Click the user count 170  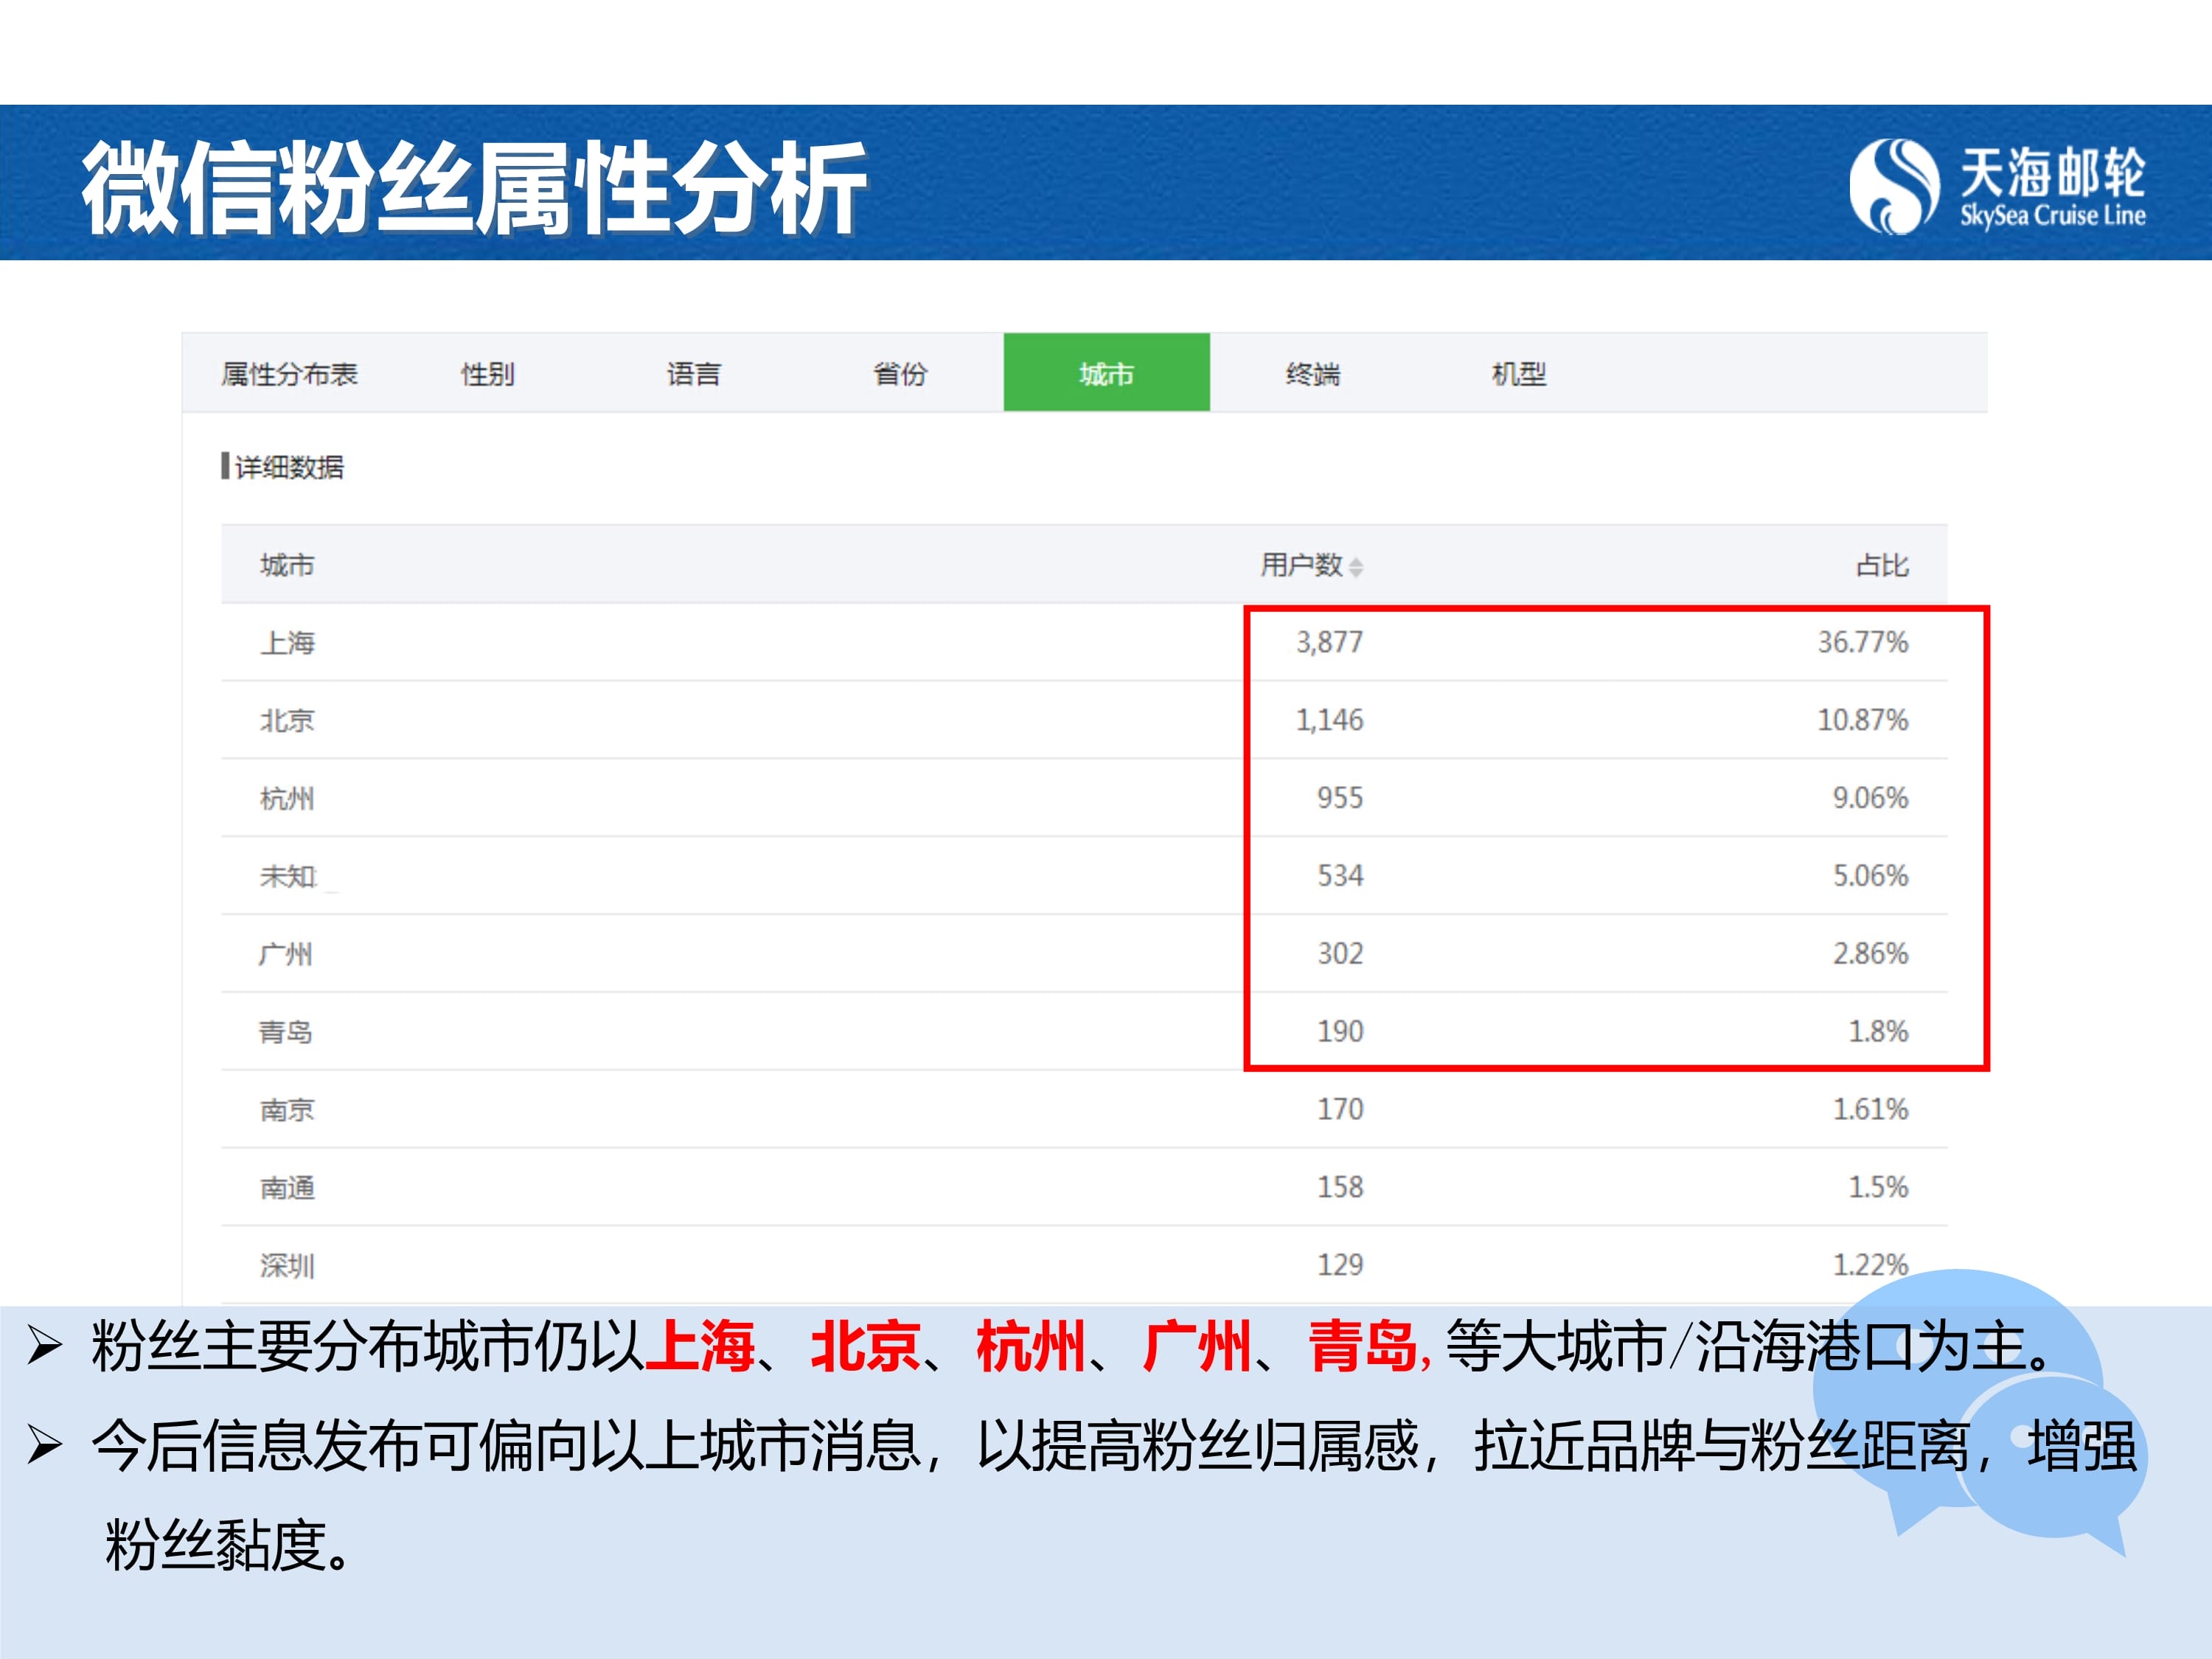[x=1340, y=1110]
